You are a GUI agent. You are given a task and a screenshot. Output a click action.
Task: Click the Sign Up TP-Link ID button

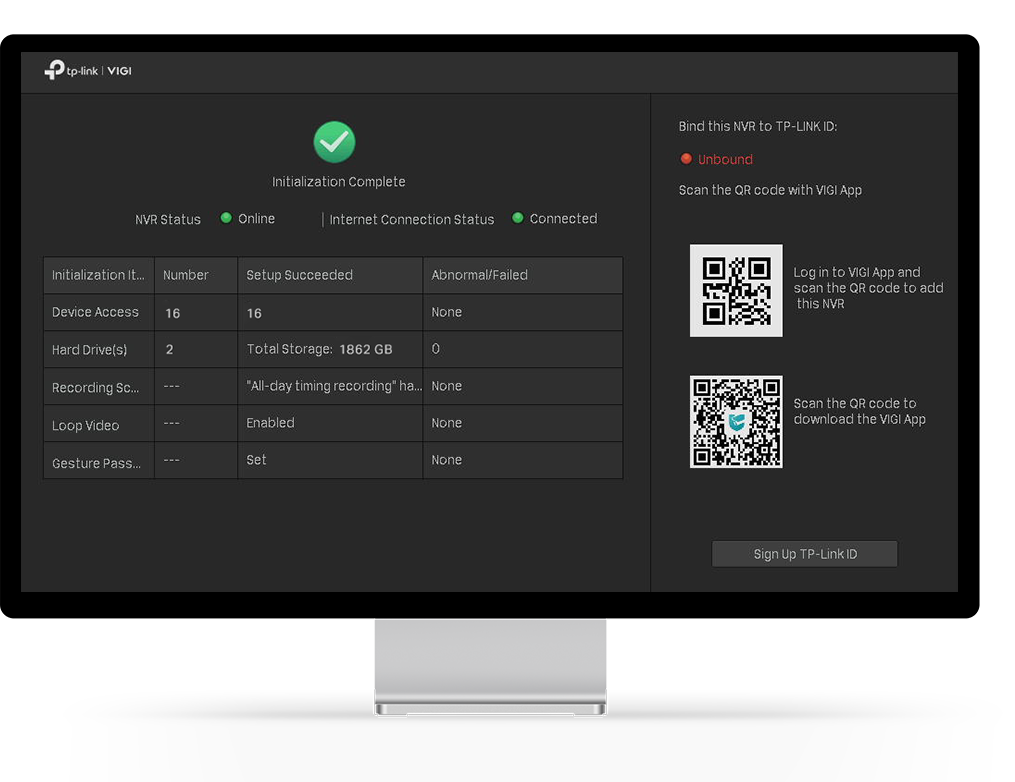805,554
